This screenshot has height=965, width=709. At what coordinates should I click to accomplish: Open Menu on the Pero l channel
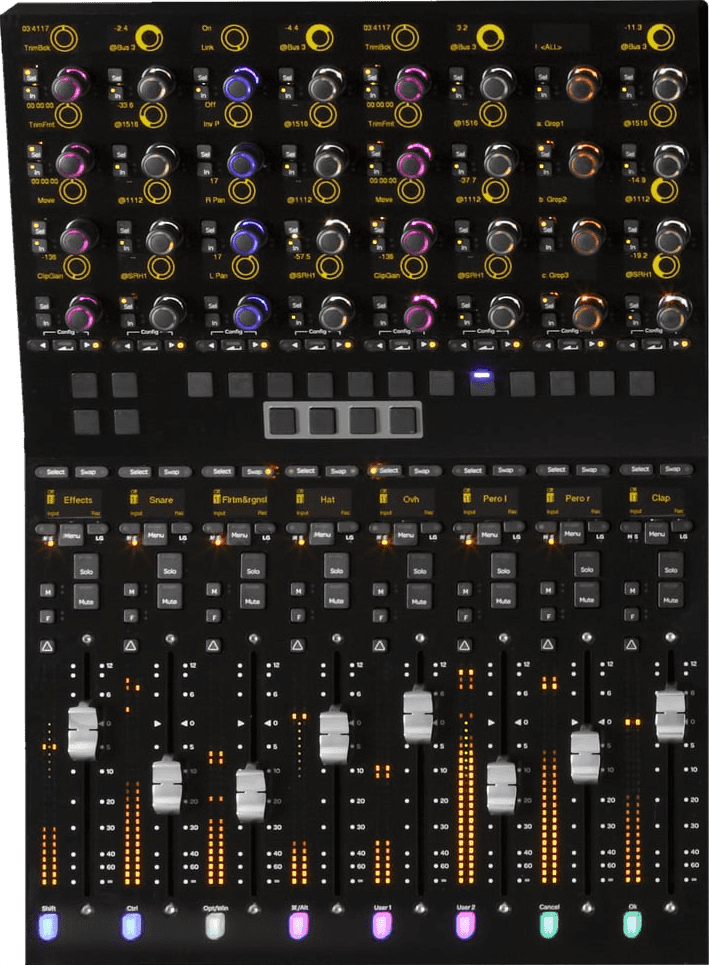pos(489,537)
